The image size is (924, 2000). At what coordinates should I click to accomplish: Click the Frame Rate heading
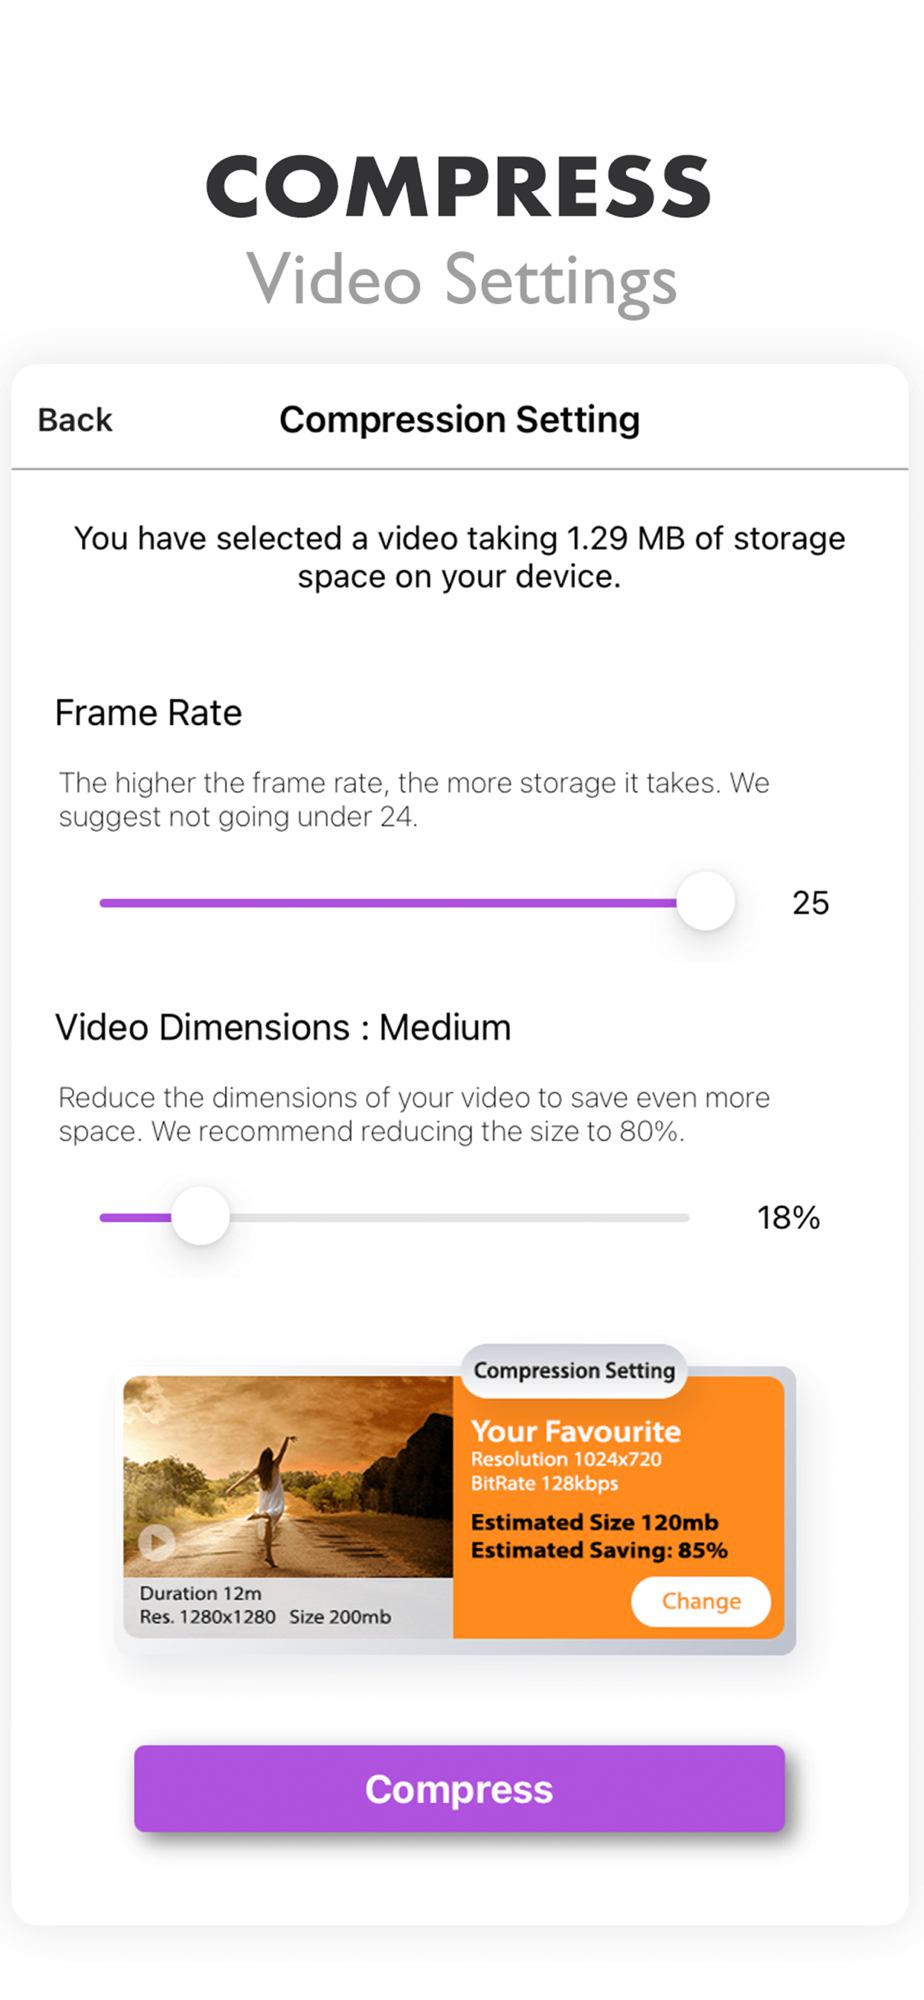[x=148, y=713]
